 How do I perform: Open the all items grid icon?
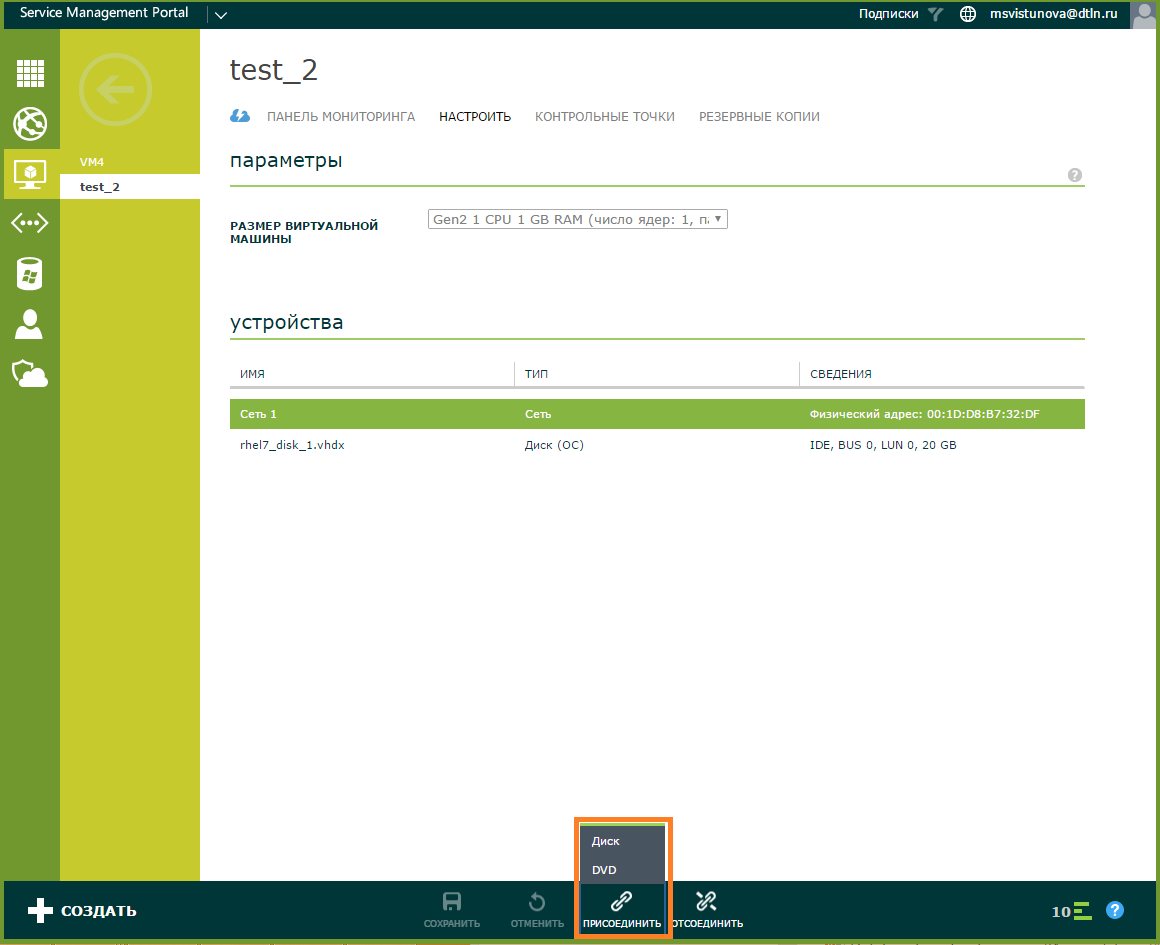pos(30,73)
